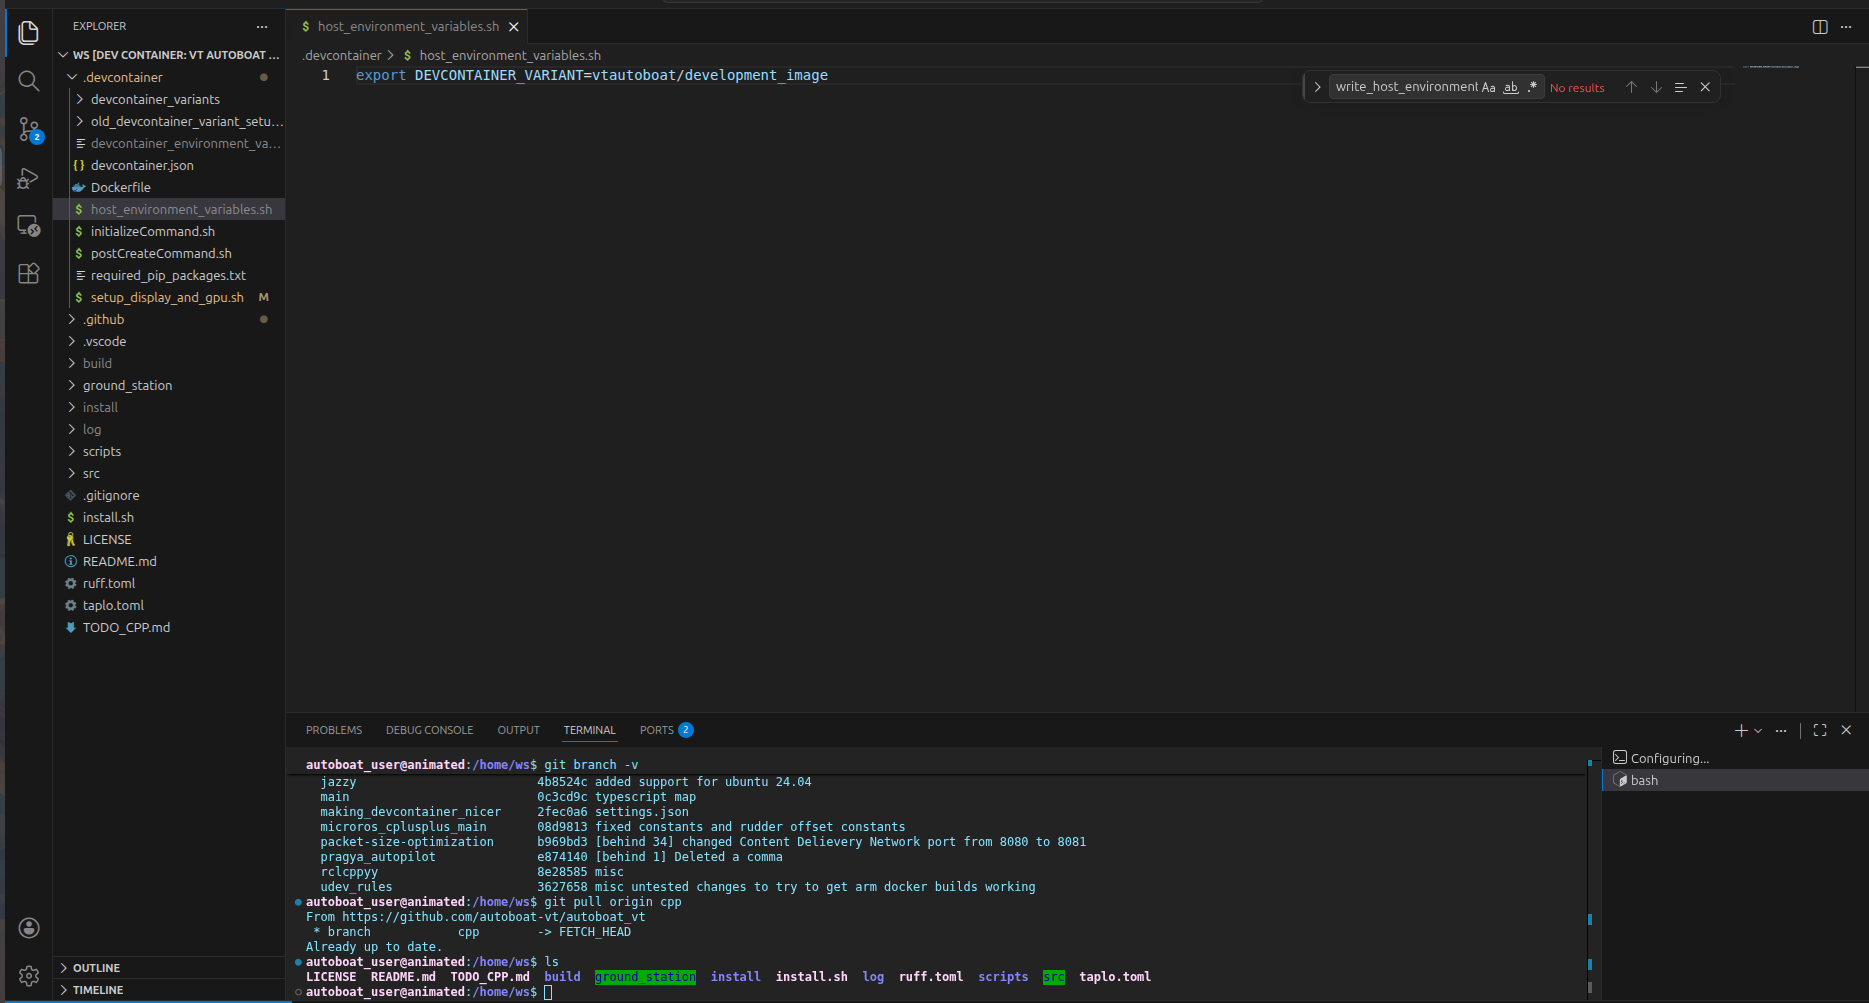The image size is (1869, 1003).
Task: Launch a new terminal with the plus icon
Action: point(1742,730)
